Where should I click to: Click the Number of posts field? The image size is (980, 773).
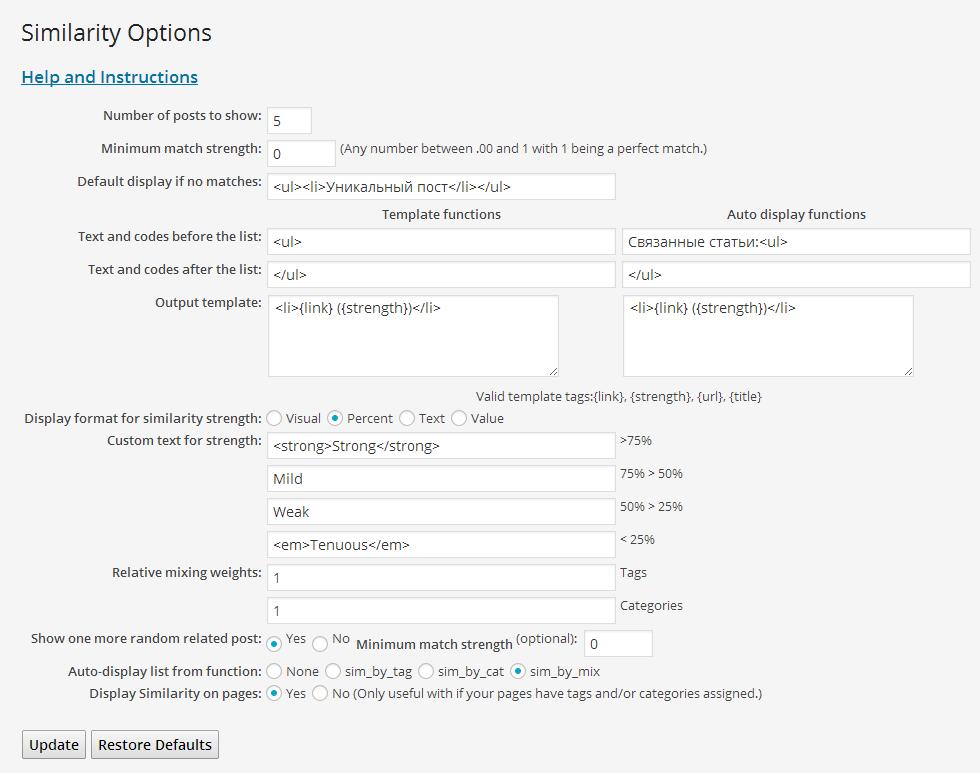tap(289, 121)
